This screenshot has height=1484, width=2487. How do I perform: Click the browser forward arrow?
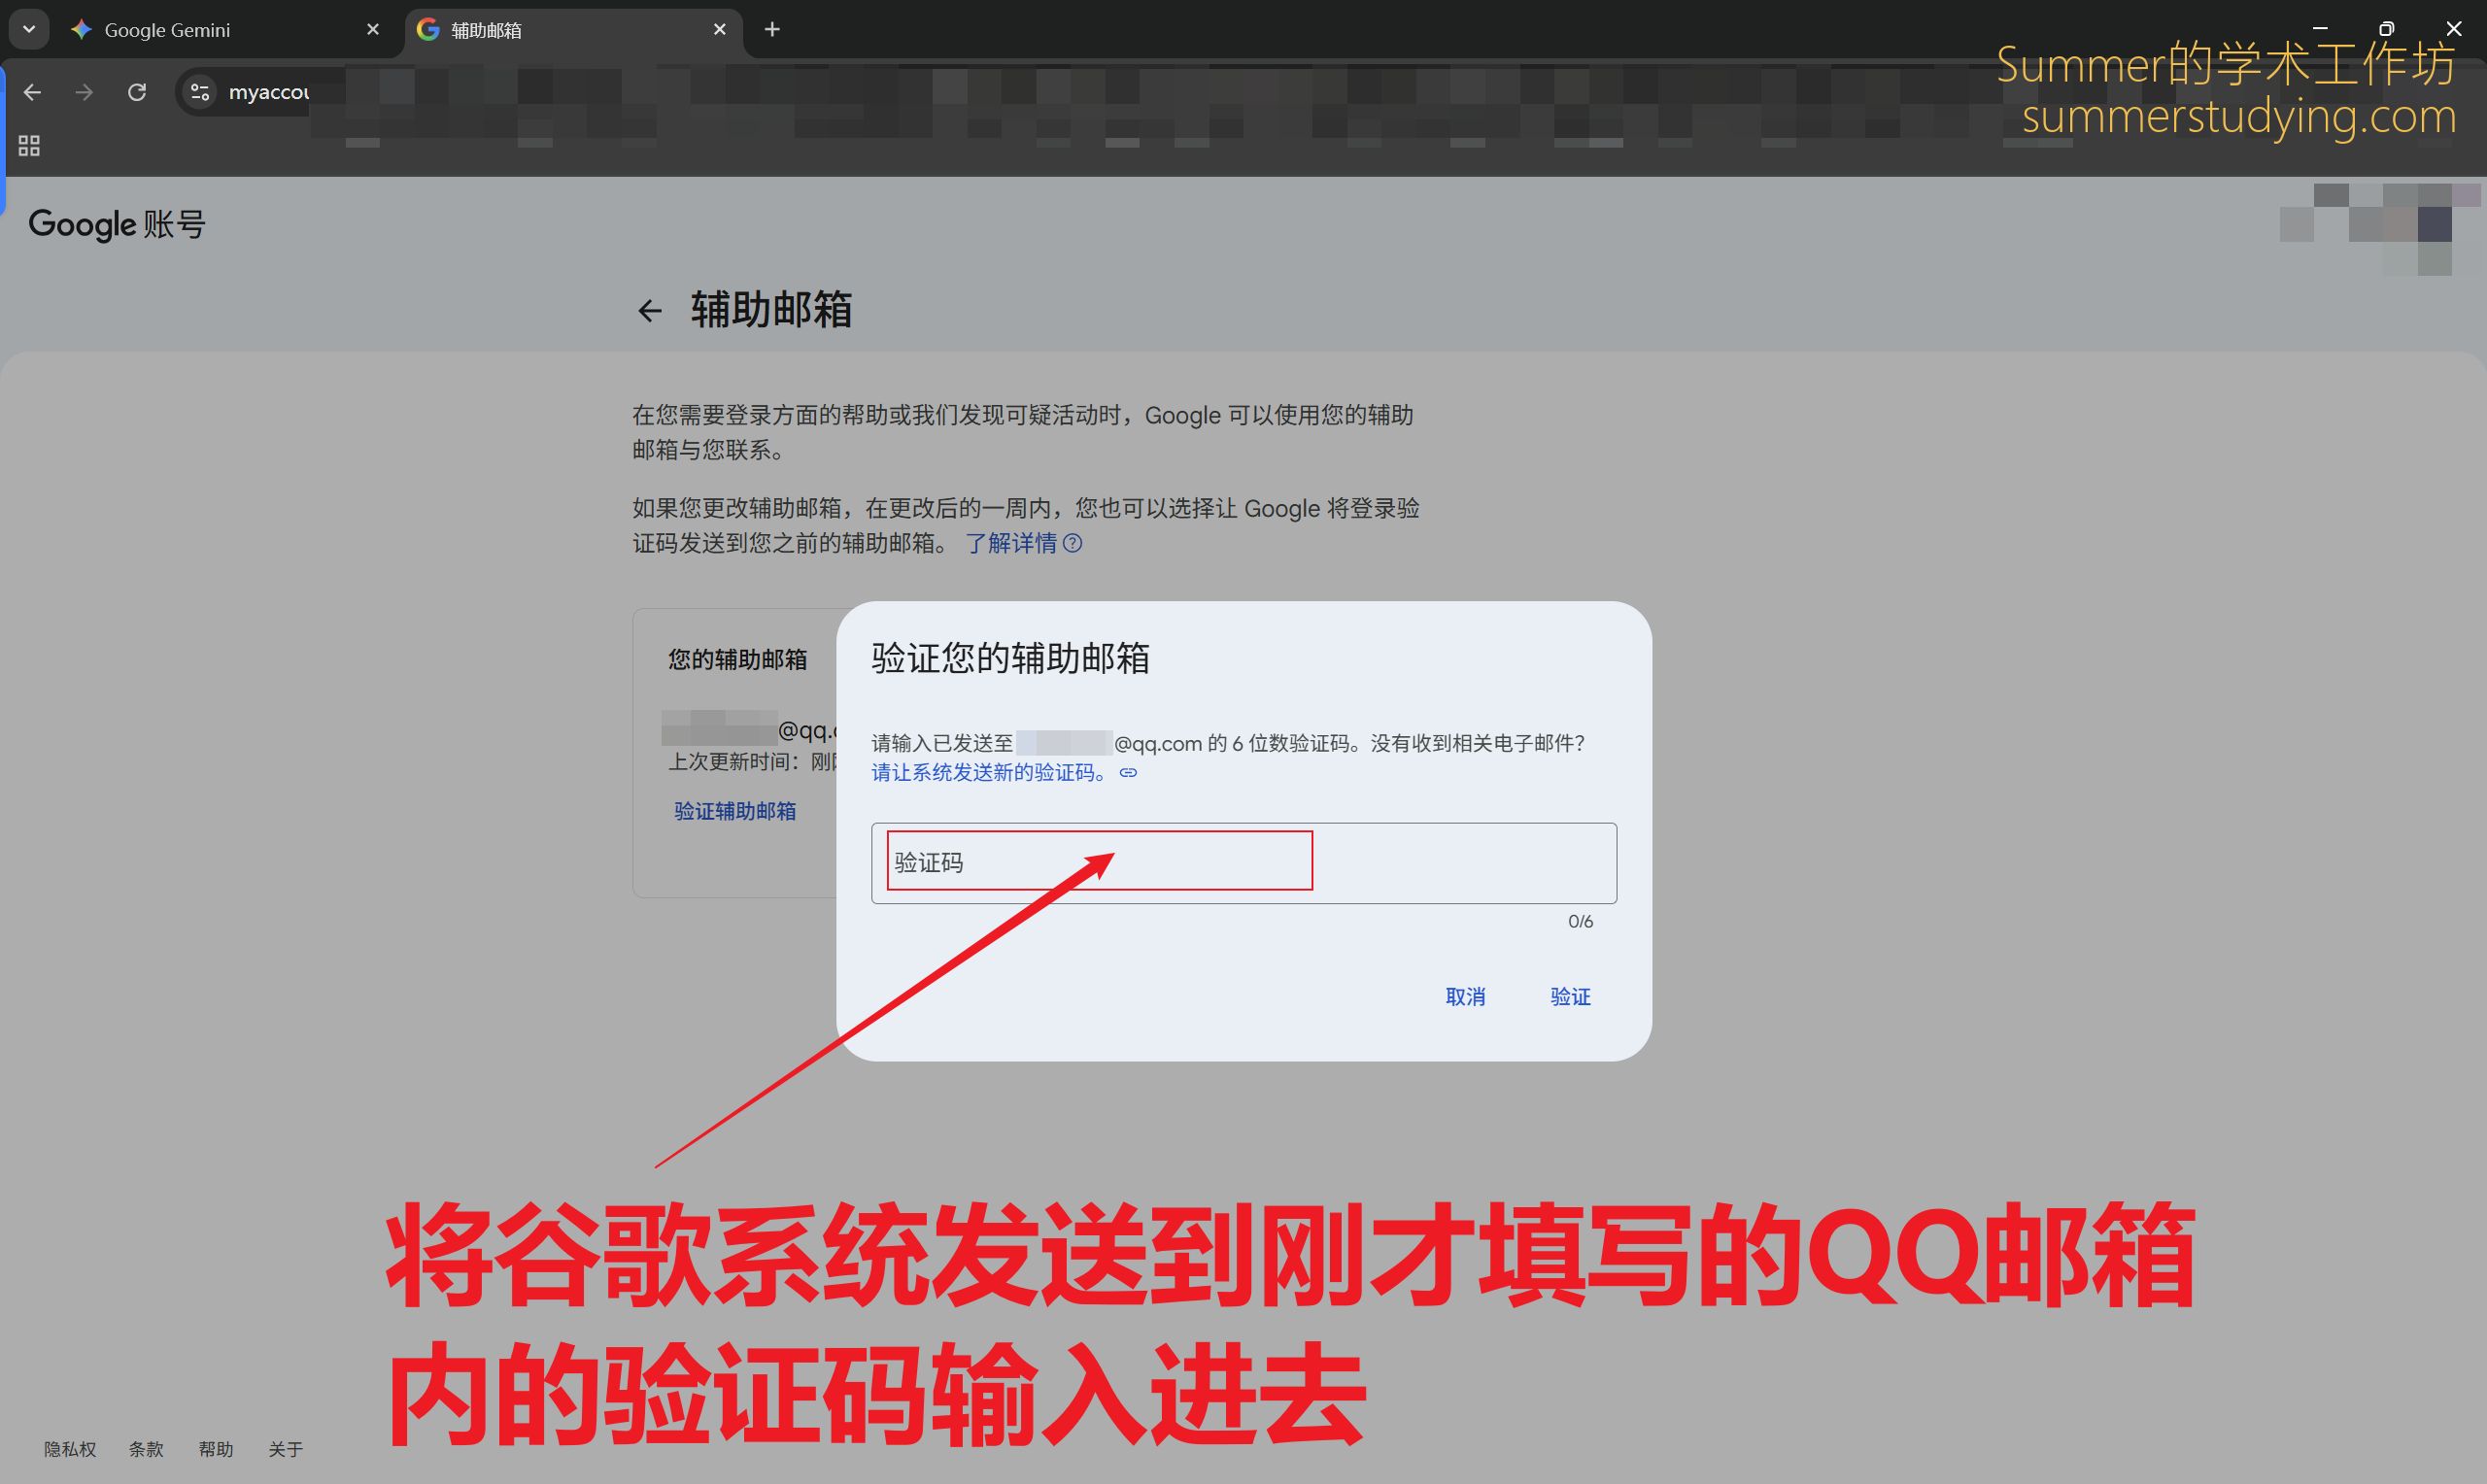(85, 92)
